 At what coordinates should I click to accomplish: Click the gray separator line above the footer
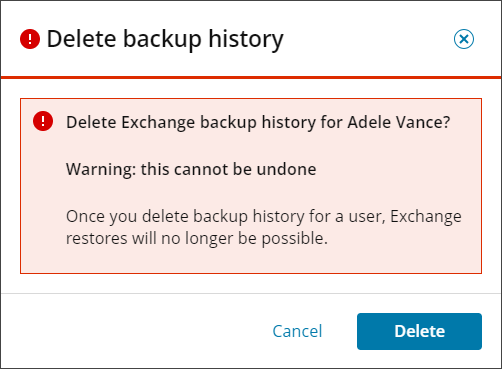251,294
